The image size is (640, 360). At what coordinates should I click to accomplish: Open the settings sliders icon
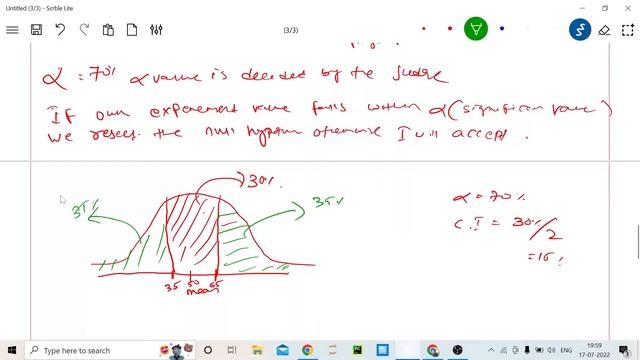coord(156,30)
